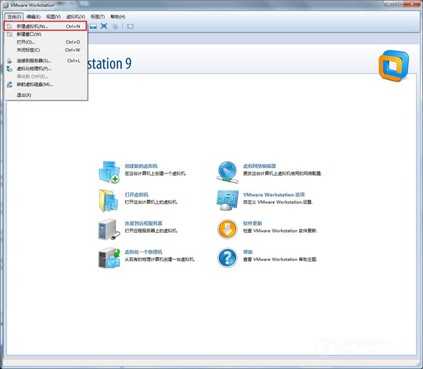Click description under Virtual Network Editor
The width and height of the screenshot is (423, 369).
point(282,173)
